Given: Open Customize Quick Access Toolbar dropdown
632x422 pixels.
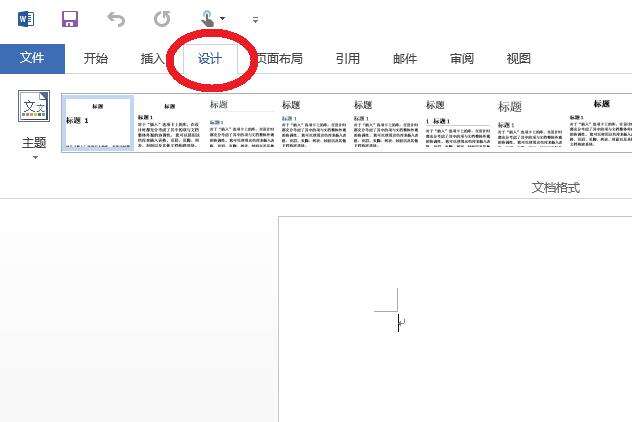Looking at the screenshot, I should click(x=255, y=19).
